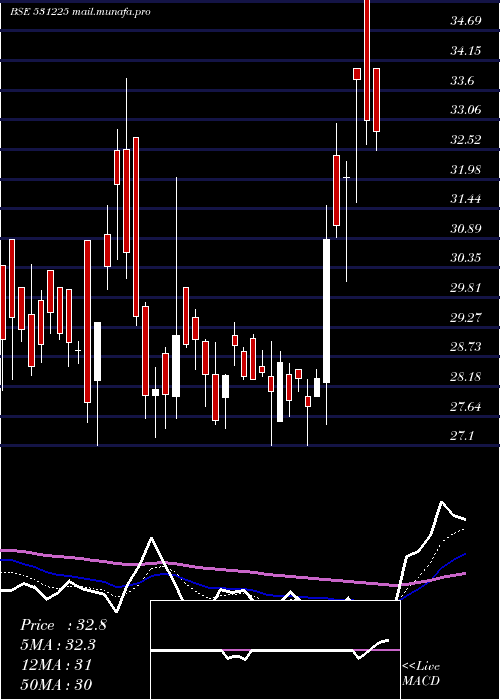Screen dimensions: 500x700
Task: Select the 5MA : 32.3 legend entry
Action: click(59, 645)
